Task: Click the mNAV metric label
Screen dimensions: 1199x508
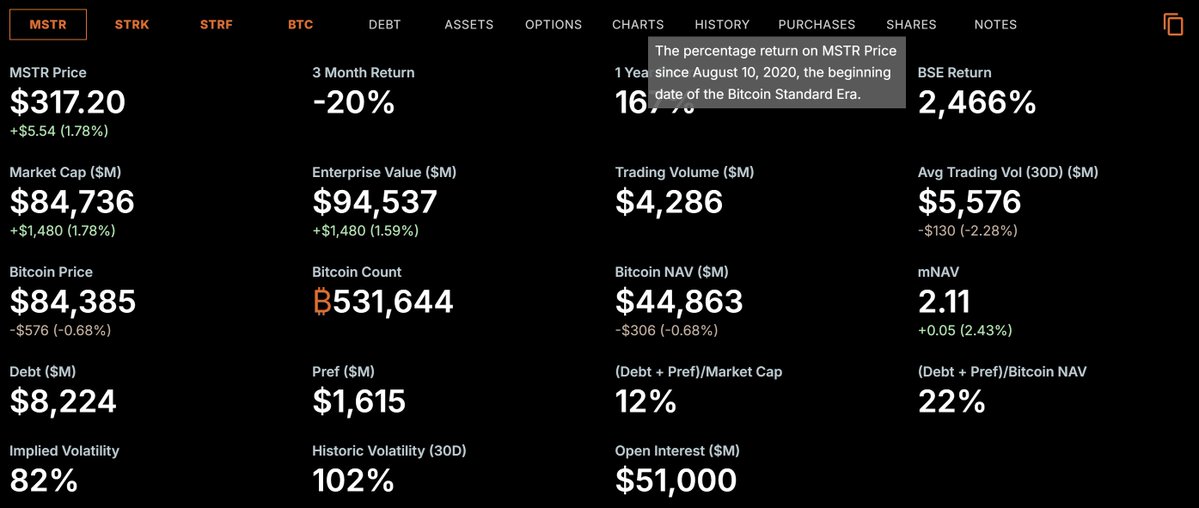Action: pyautogui.click(x=938, y=272)
